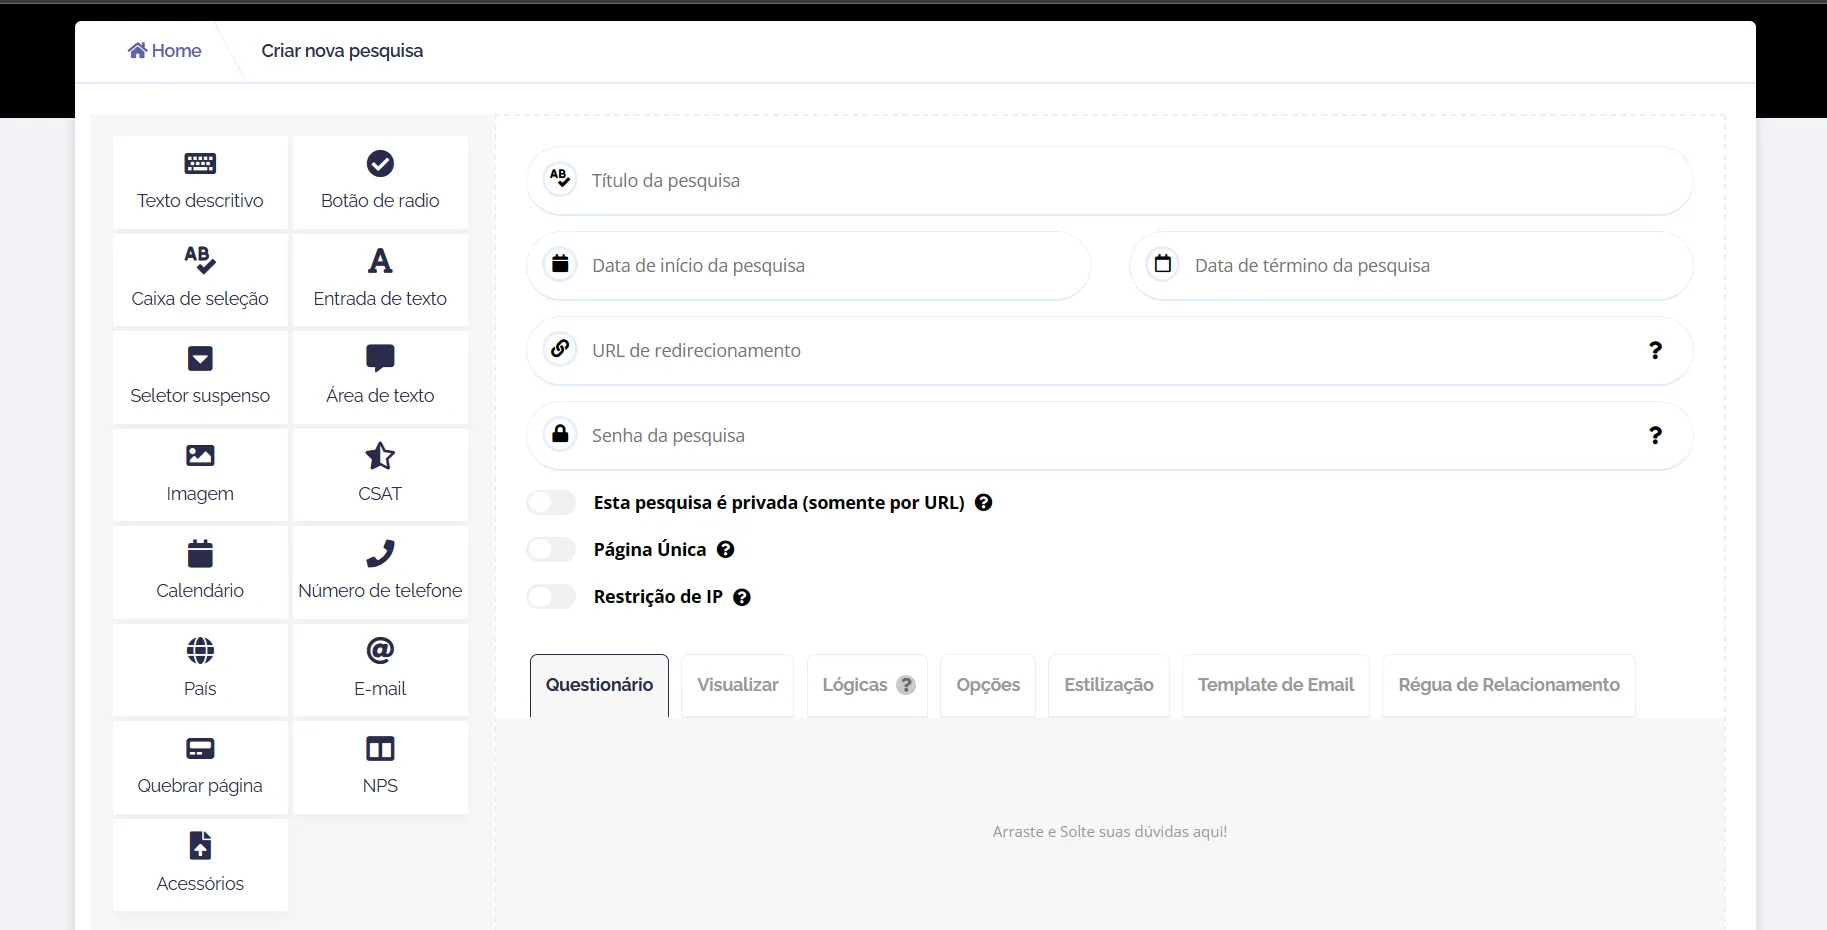Open the Estilização tab
This screenshot has width=1827, height=930.
1109,685
